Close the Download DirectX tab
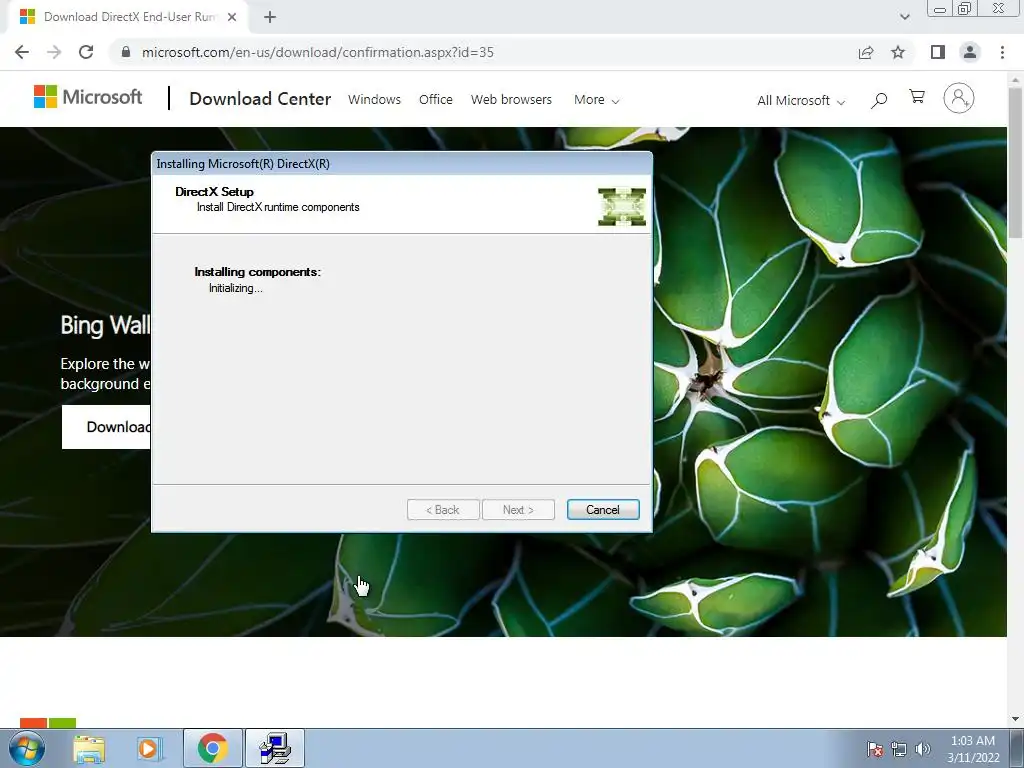Screen dimensions: 1024x768 click(x=232, y=17)
